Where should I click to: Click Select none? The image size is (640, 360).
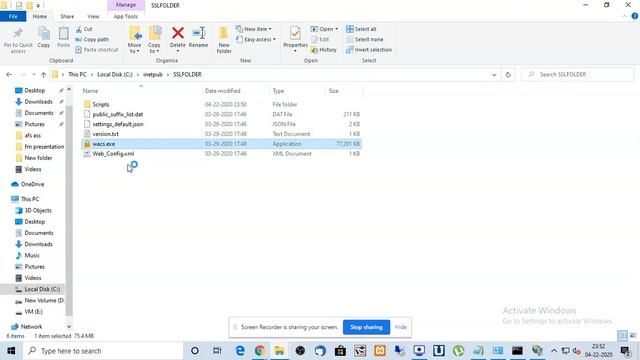pos(364,40)
